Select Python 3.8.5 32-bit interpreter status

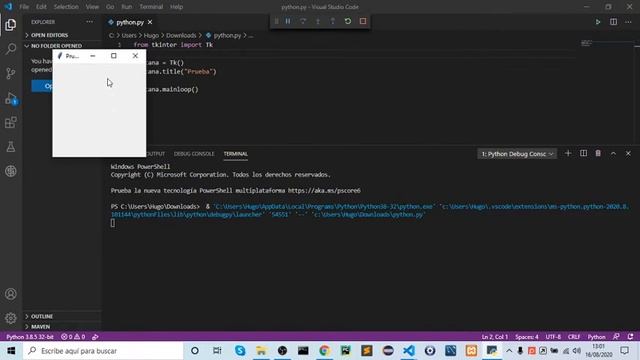[x=30, y=337]
